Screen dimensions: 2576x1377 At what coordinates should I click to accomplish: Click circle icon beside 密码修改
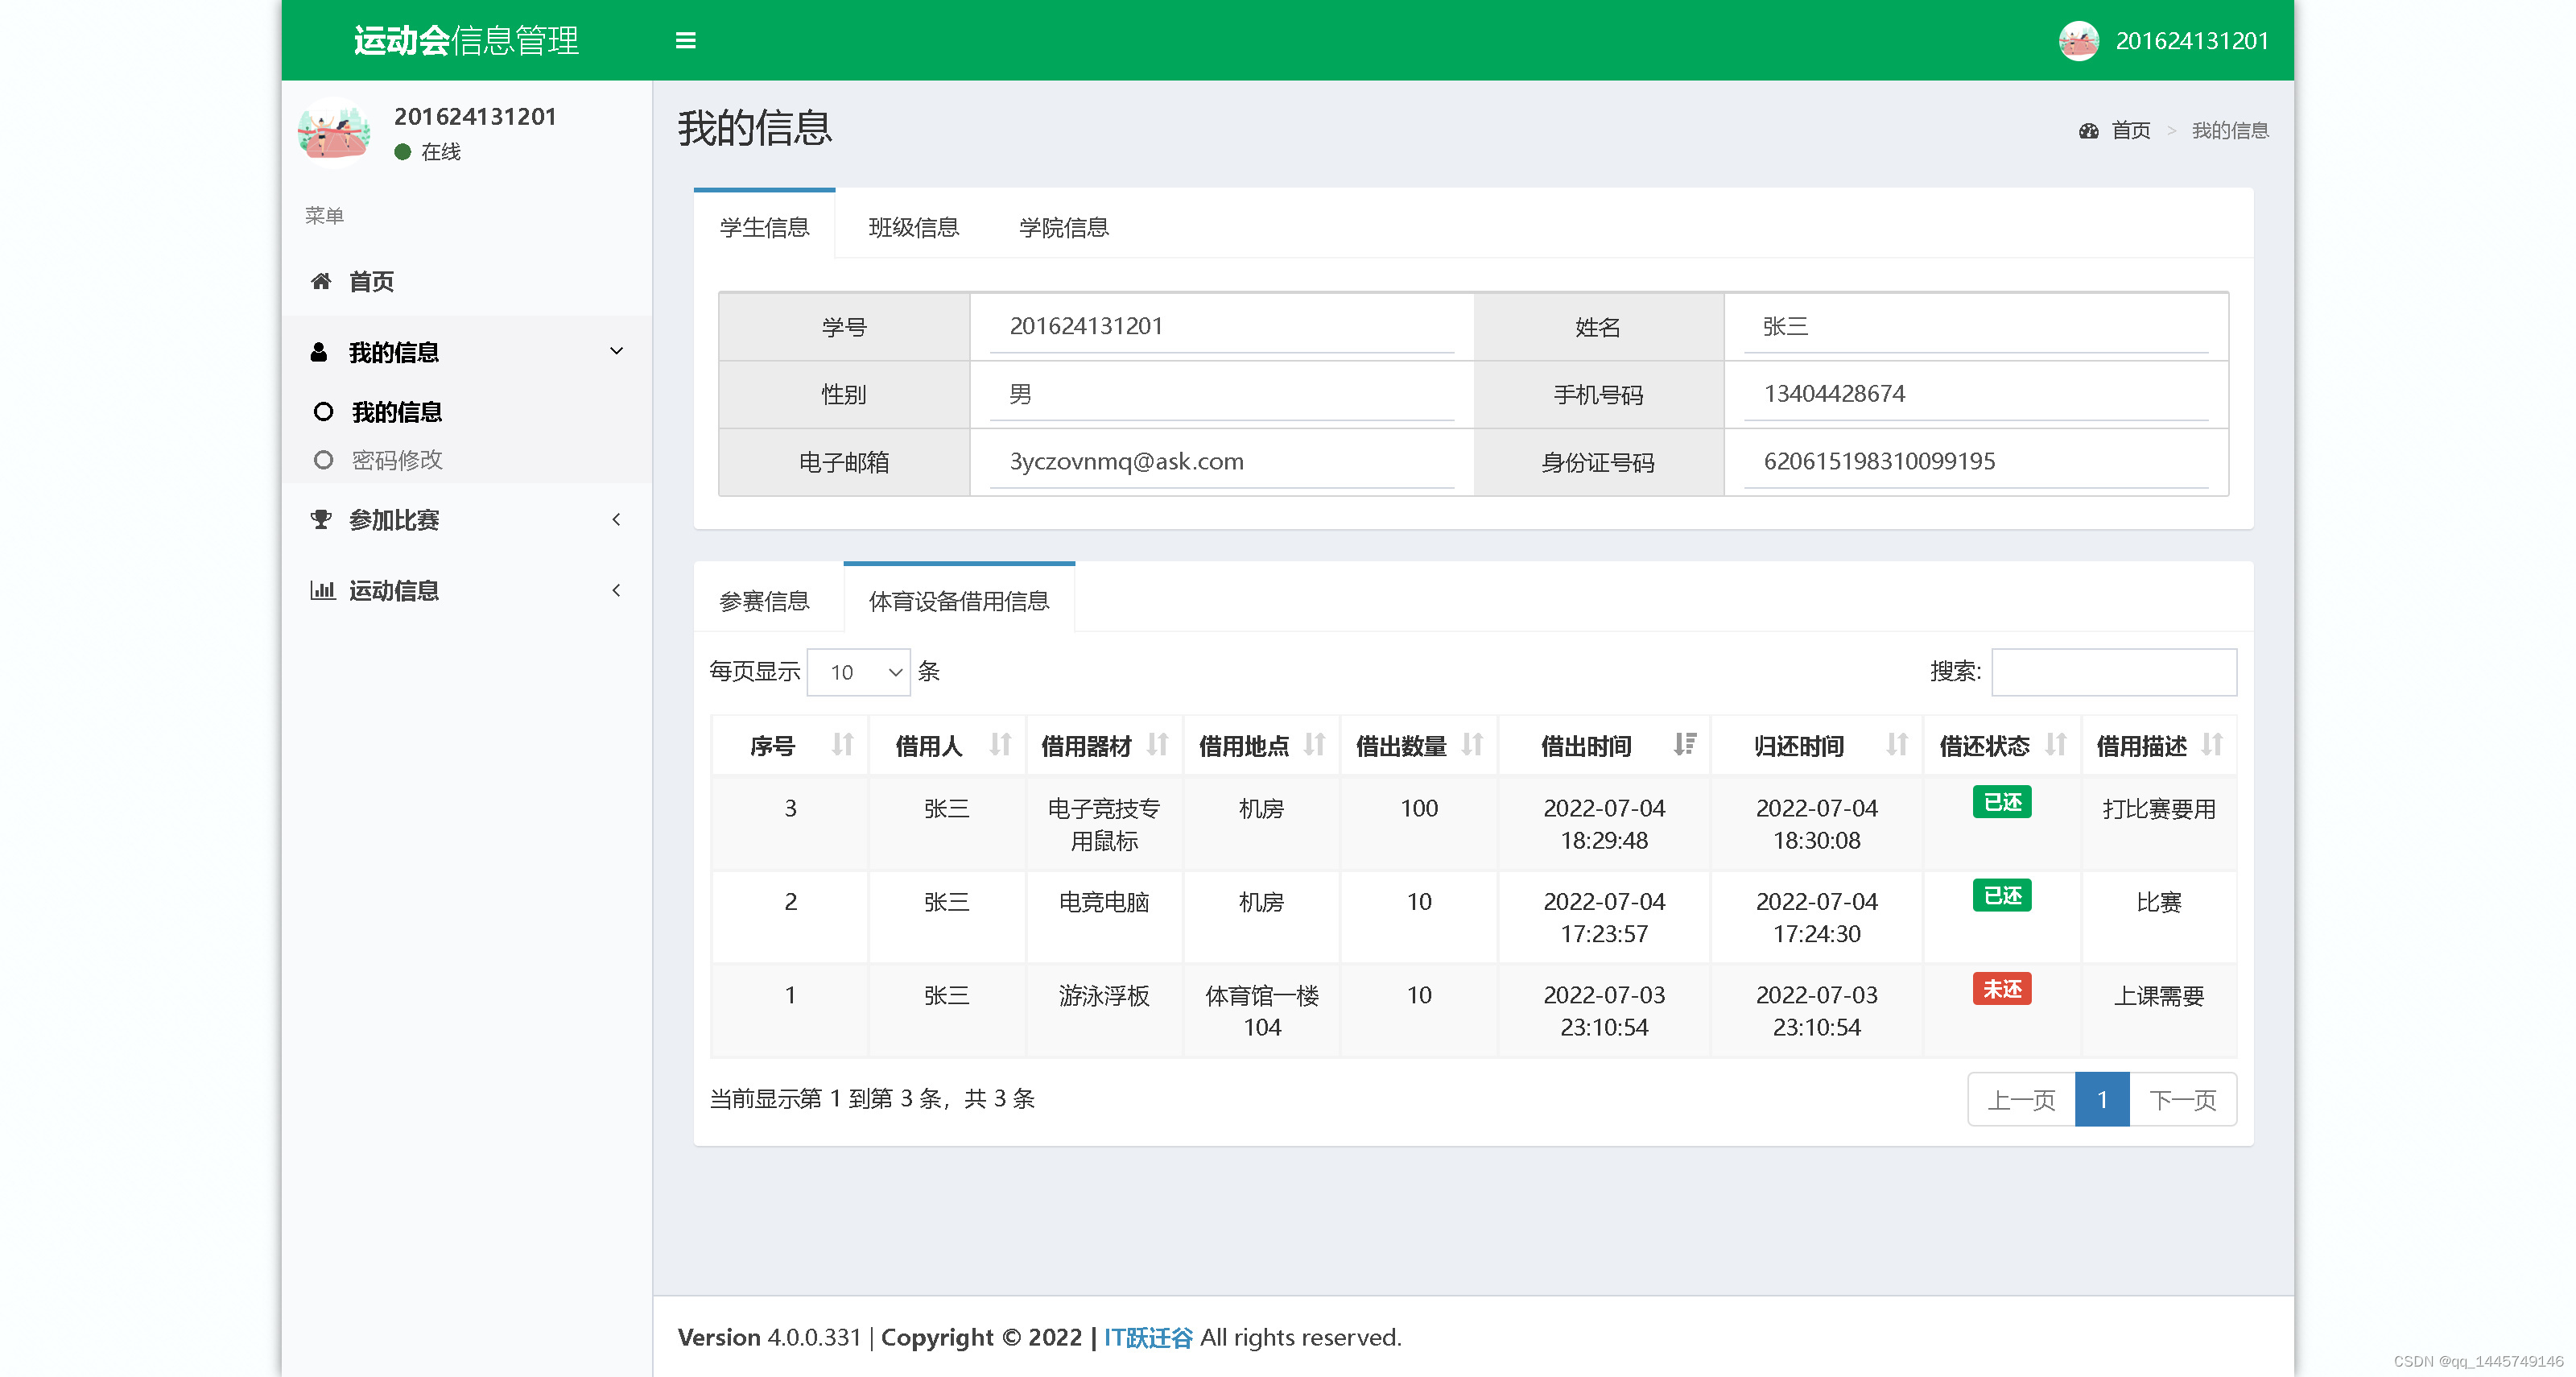coord(323,460)
